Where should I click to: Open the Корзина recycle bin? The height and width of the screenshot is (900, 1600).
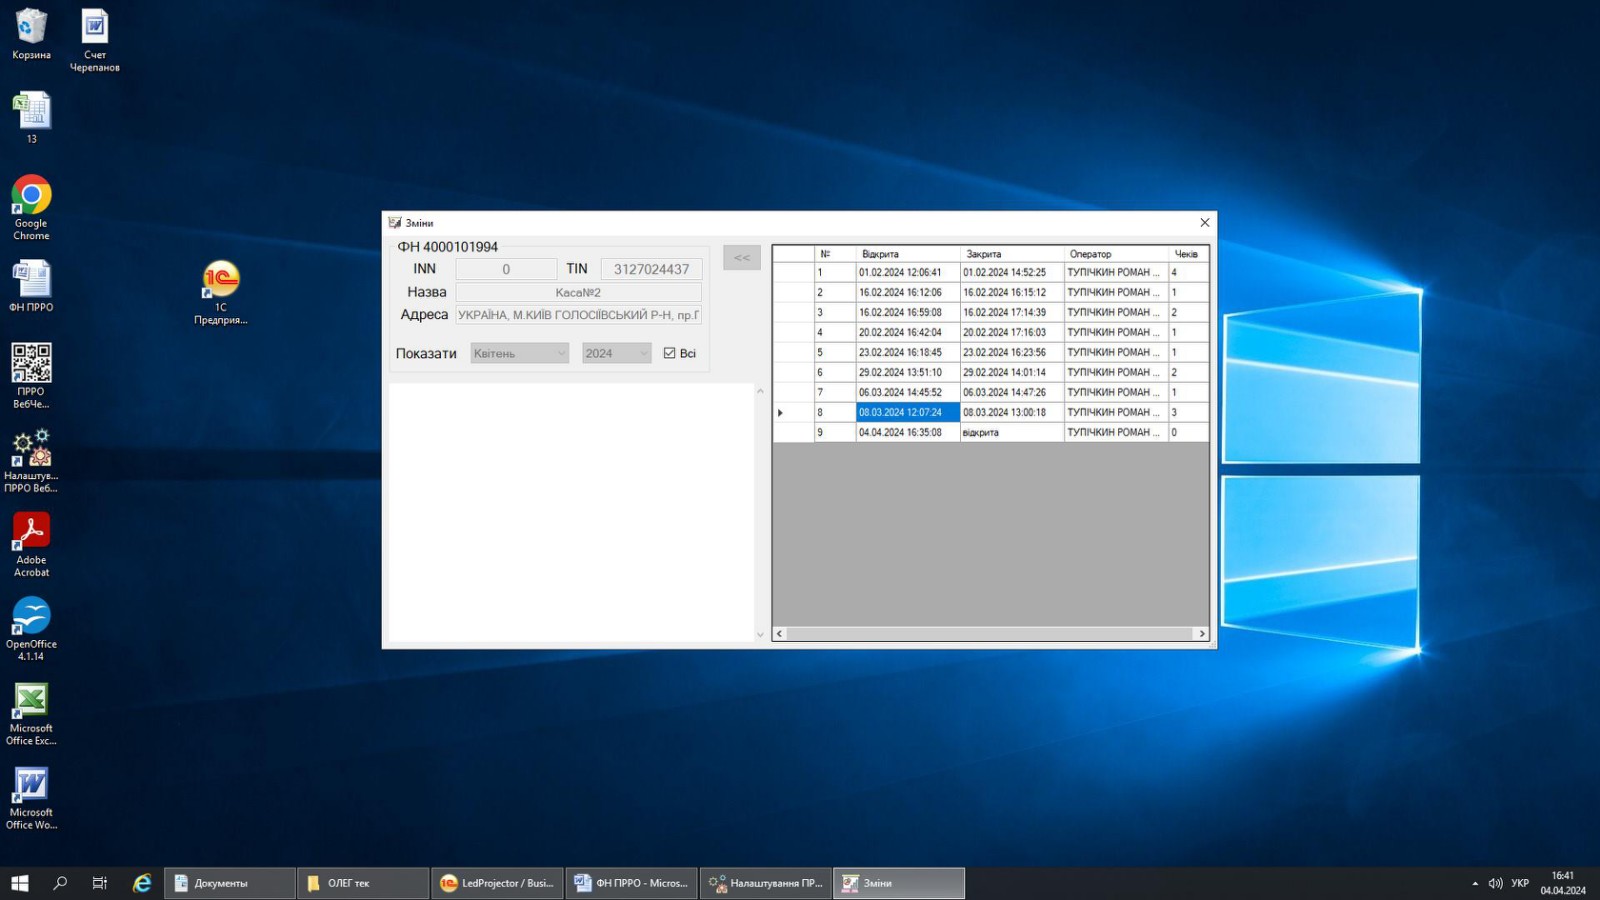pos(31,28)
